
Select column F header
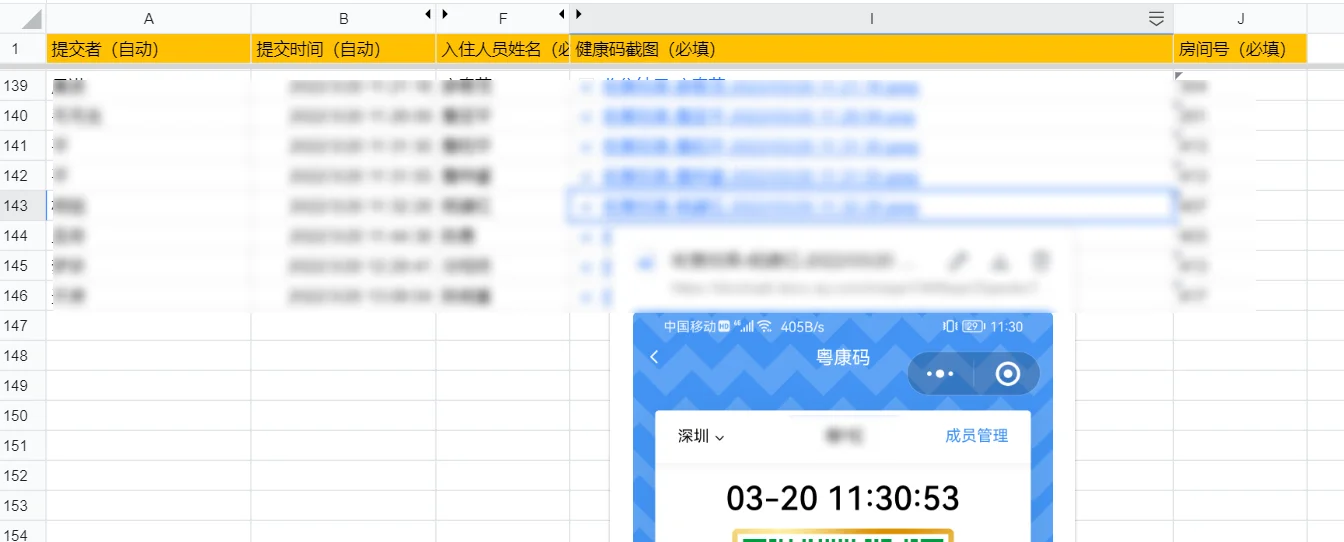pyautogui.click(x=503, y=18)
